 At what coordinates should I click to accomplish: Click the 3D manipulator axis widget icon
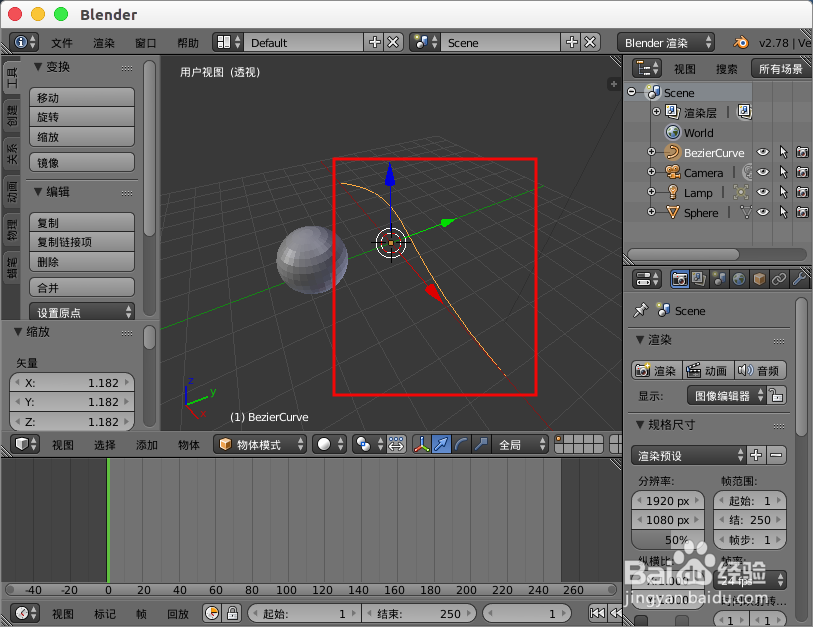(x=421, y=444)
